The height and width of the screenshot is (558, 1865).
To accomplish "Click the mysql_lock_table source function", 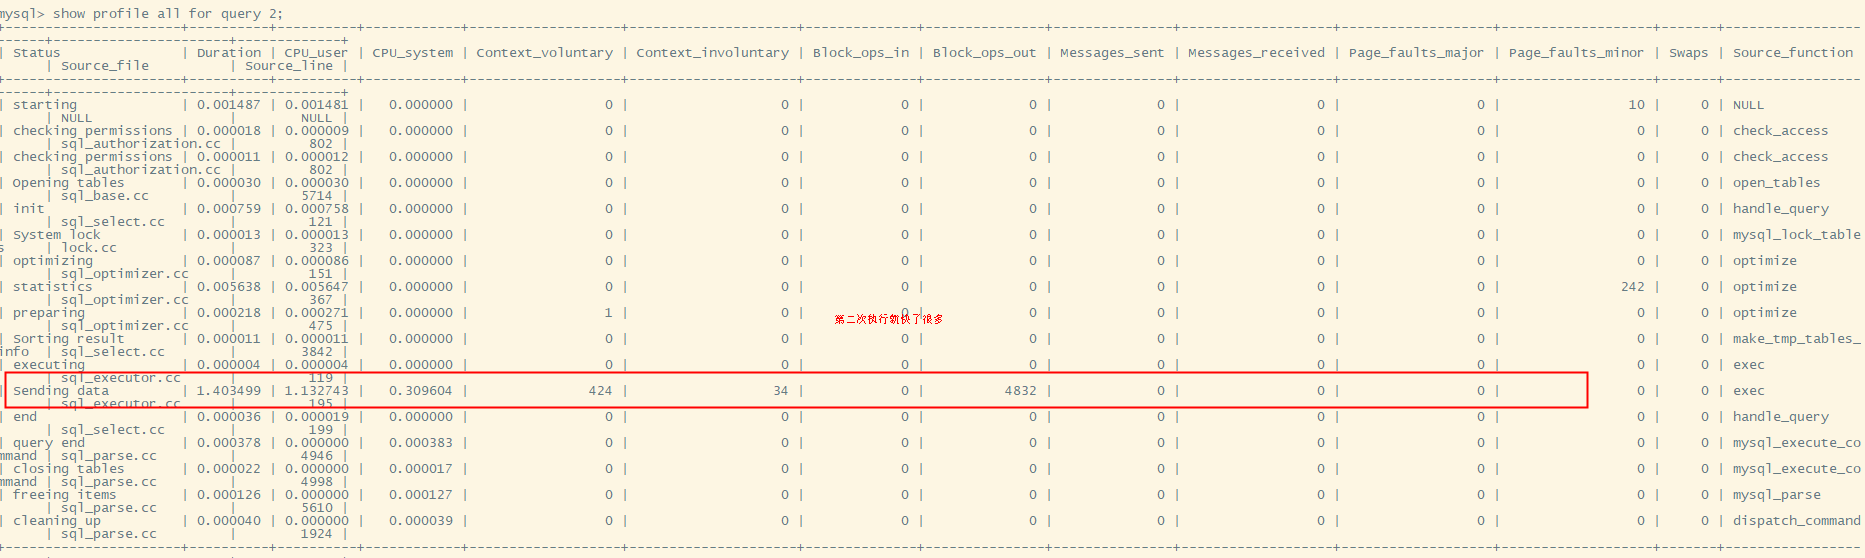I will (1797, 235).
